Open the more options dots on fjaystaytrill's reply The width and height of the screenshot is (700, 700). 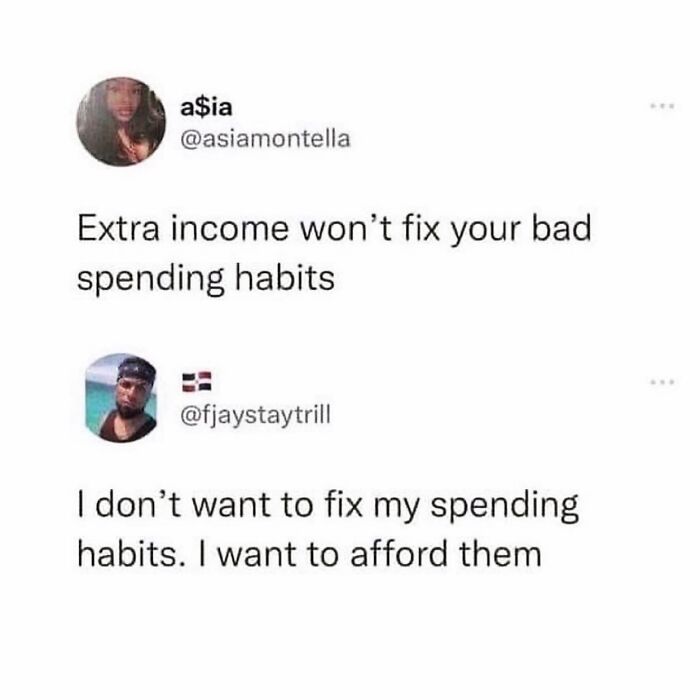point(663,382)
